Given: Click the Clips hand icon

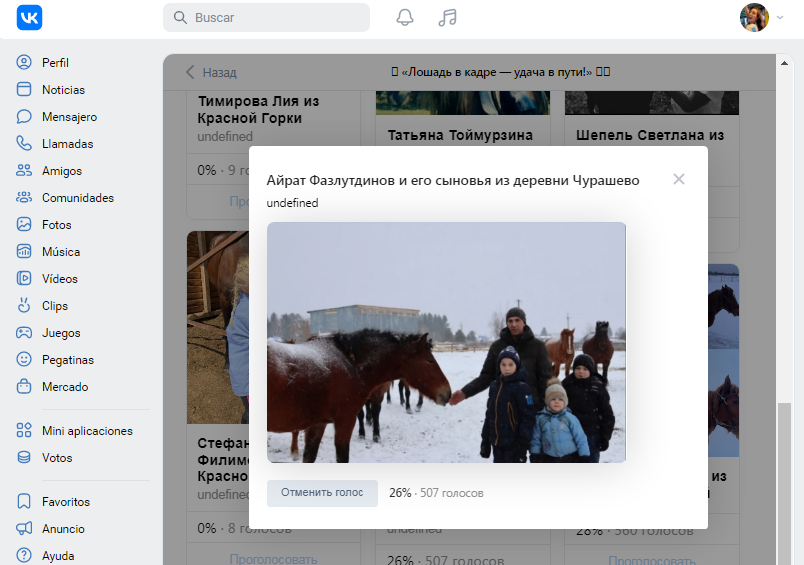Looking at the screenshot, I should 24,305.
